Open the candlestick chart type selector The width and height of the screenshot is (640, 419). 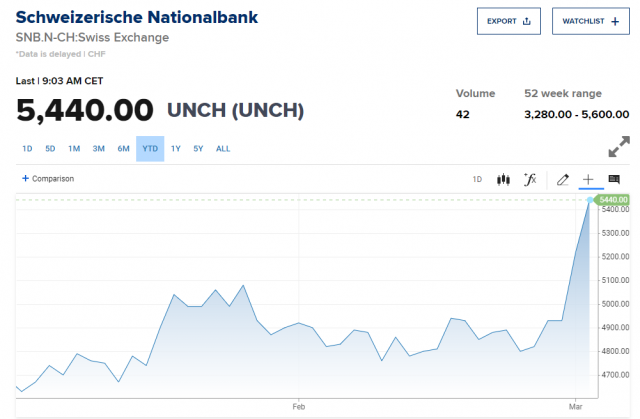click(x=503, y=179)
